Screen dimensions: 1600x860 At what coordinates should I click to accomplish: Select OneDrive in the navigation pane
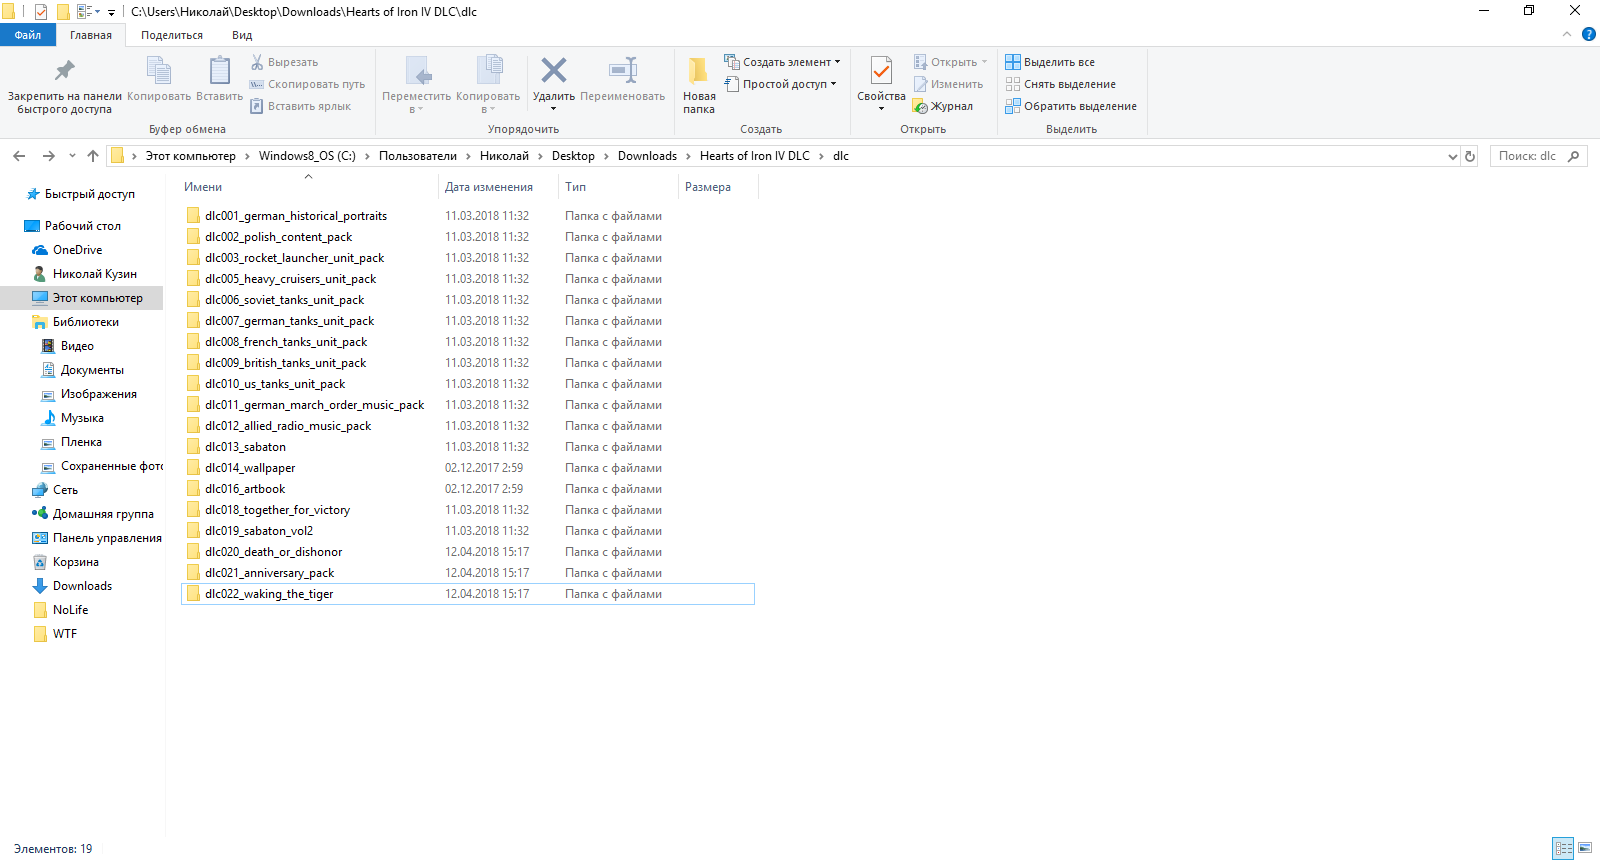coord(77,250)
